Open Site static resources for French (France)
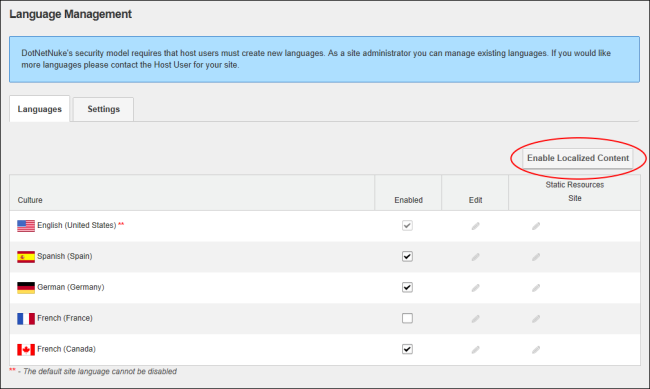Image resolution: width=650 pixels, height=389 pixels. pyautogui.click(x=536, y=319)
